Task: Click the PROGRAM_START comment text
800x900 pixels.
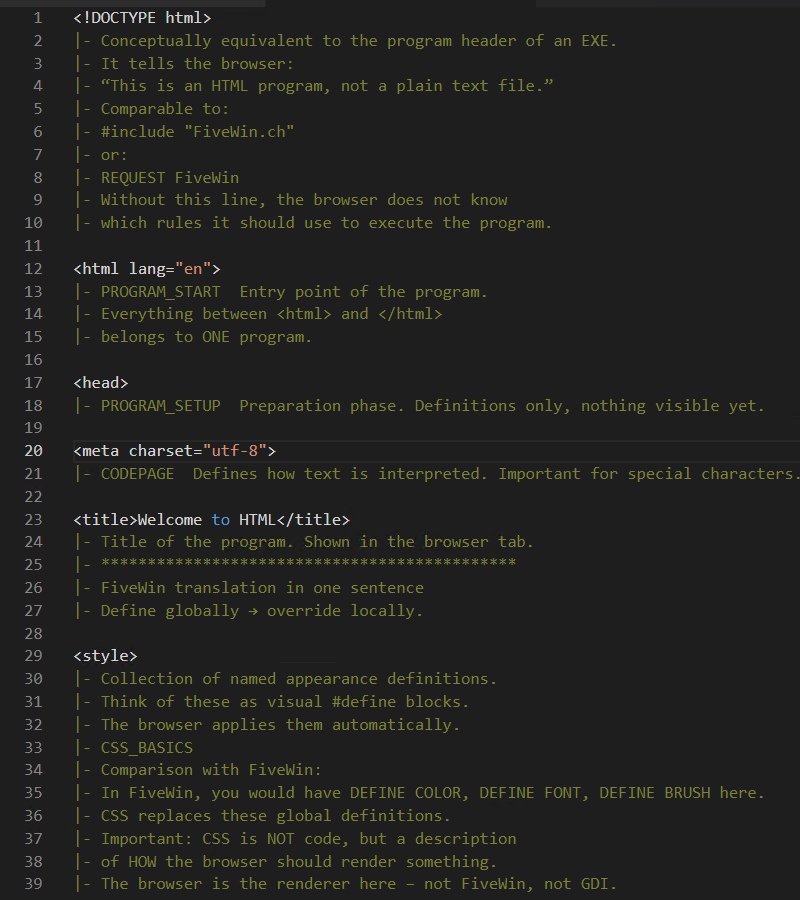Action: point(161,292)
